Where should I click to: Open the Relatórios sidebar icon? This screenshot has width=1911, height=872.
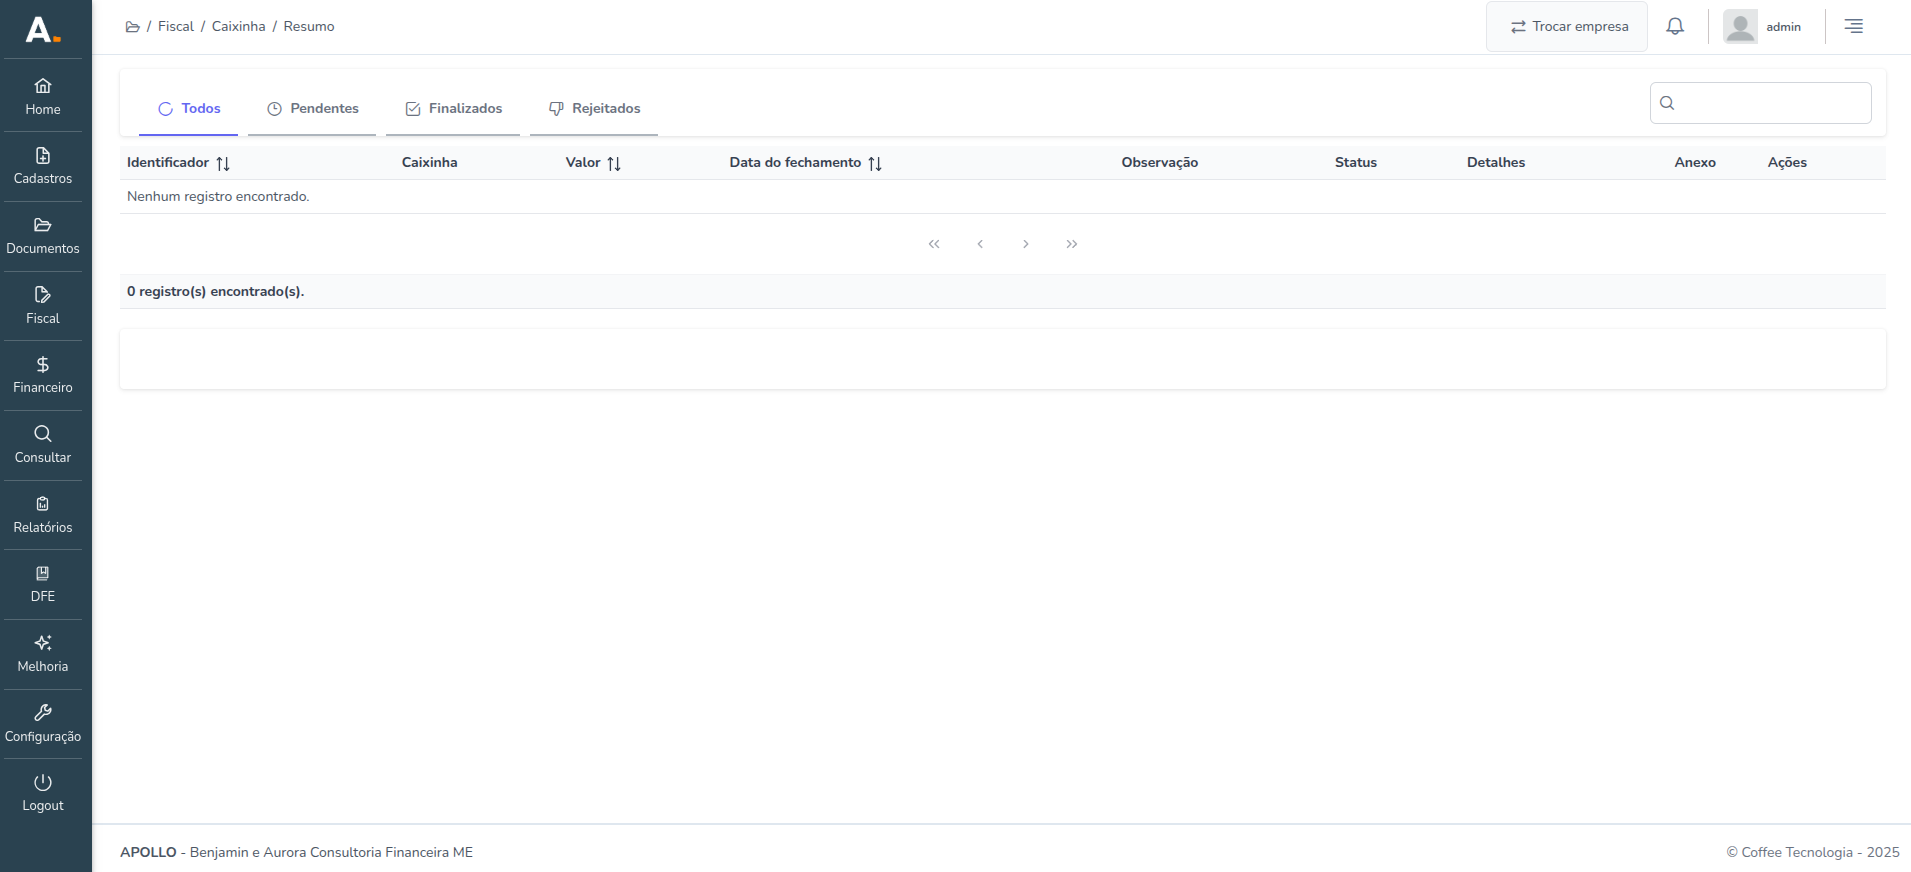click(43, 504)
